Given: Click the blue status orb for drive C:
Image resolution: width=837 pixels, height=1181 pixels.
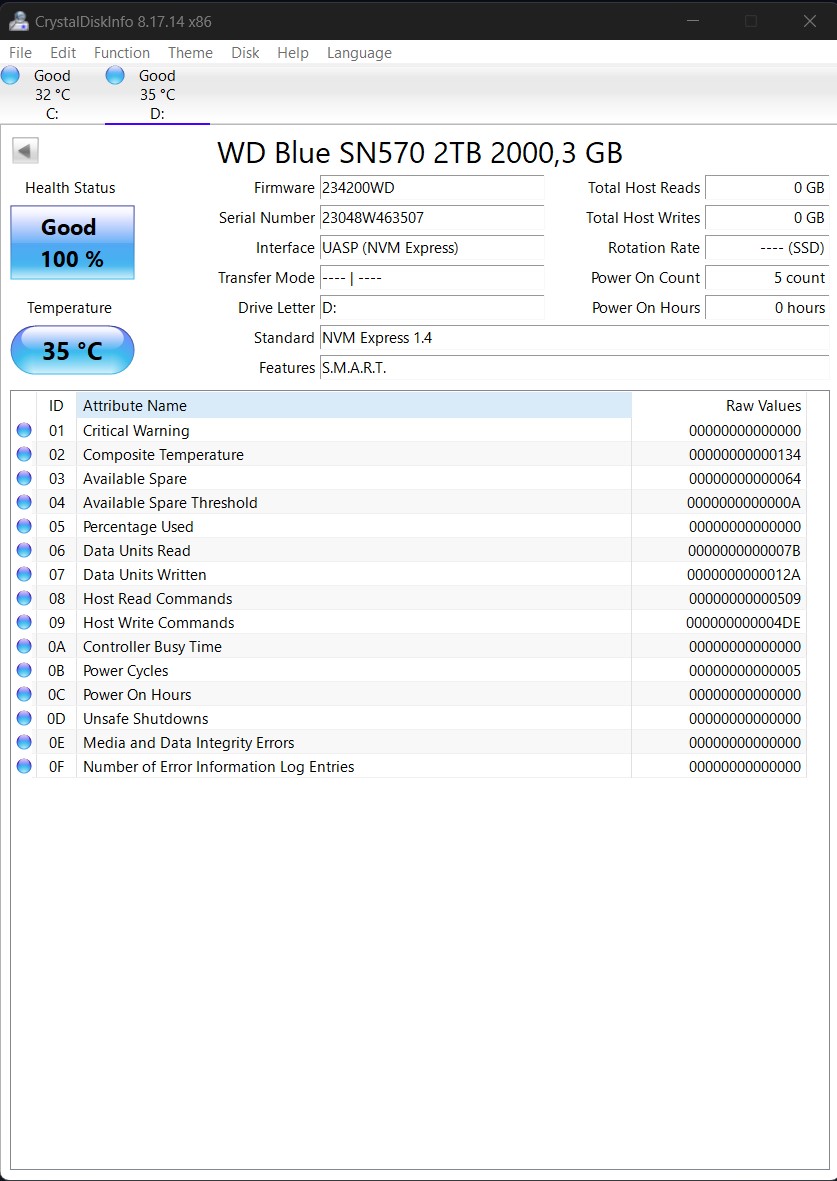Looking at the screenshot, I should click(x=11, y=75).
